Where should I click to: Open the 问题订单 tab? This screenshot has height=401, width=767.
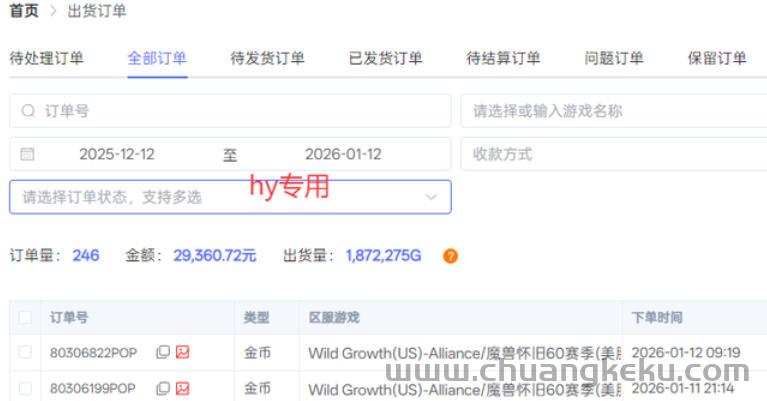pos(614,58)
